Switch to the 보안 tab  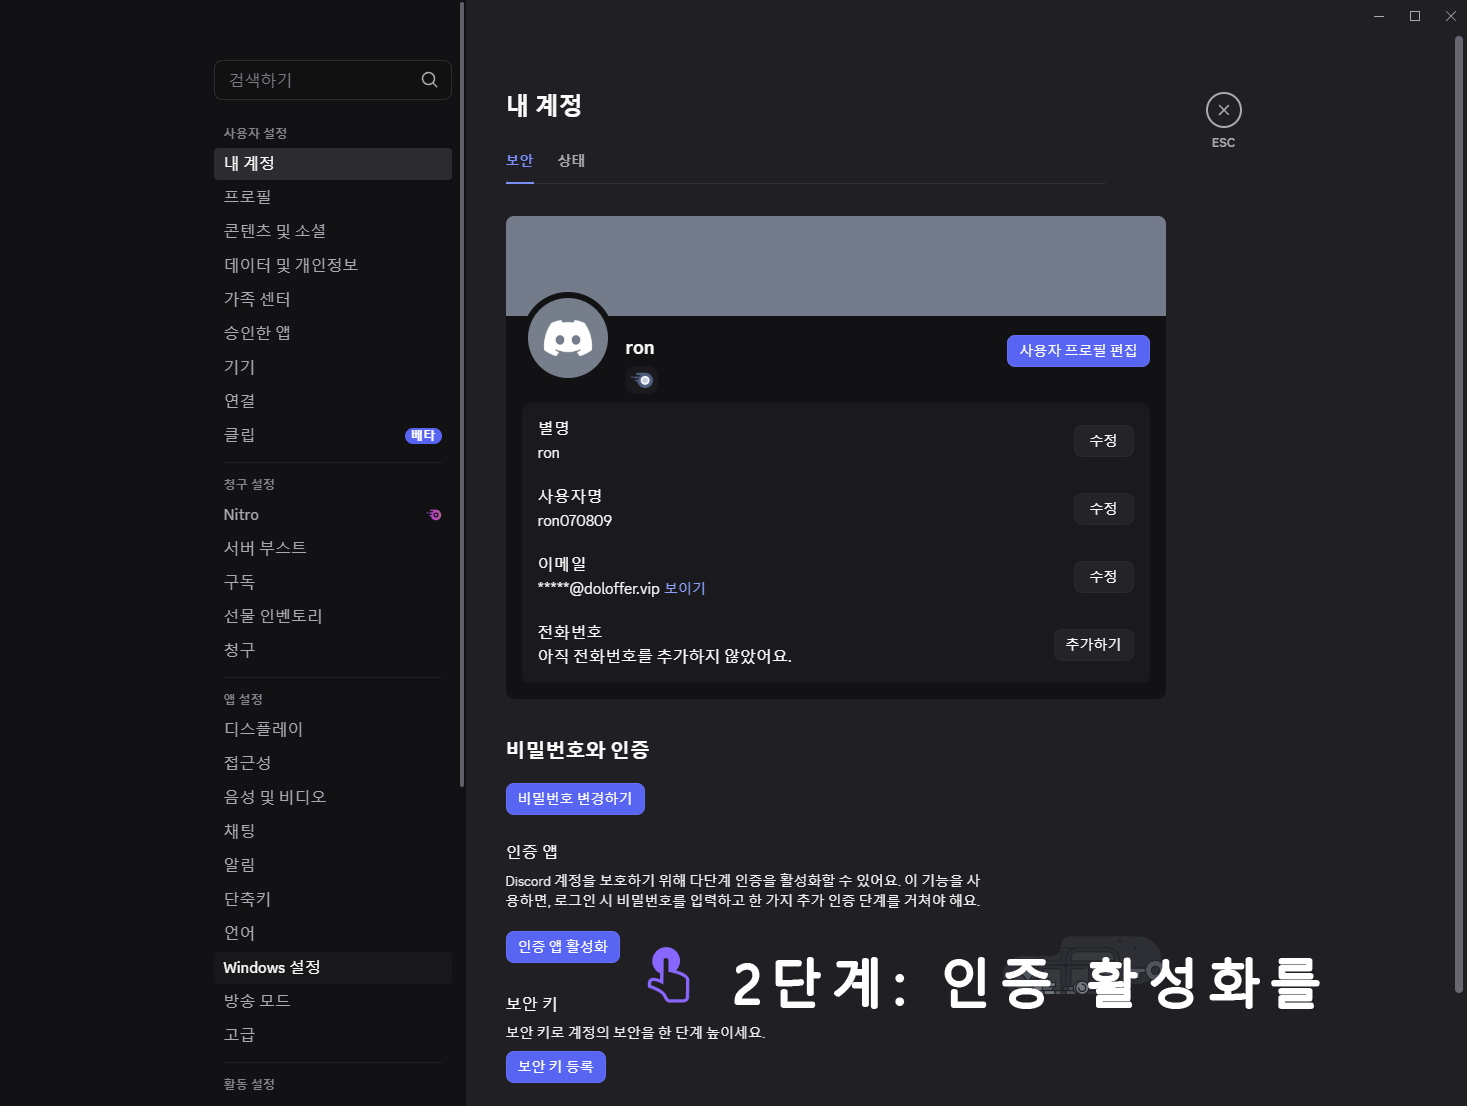pyautogui.click(x=520, y=161)
